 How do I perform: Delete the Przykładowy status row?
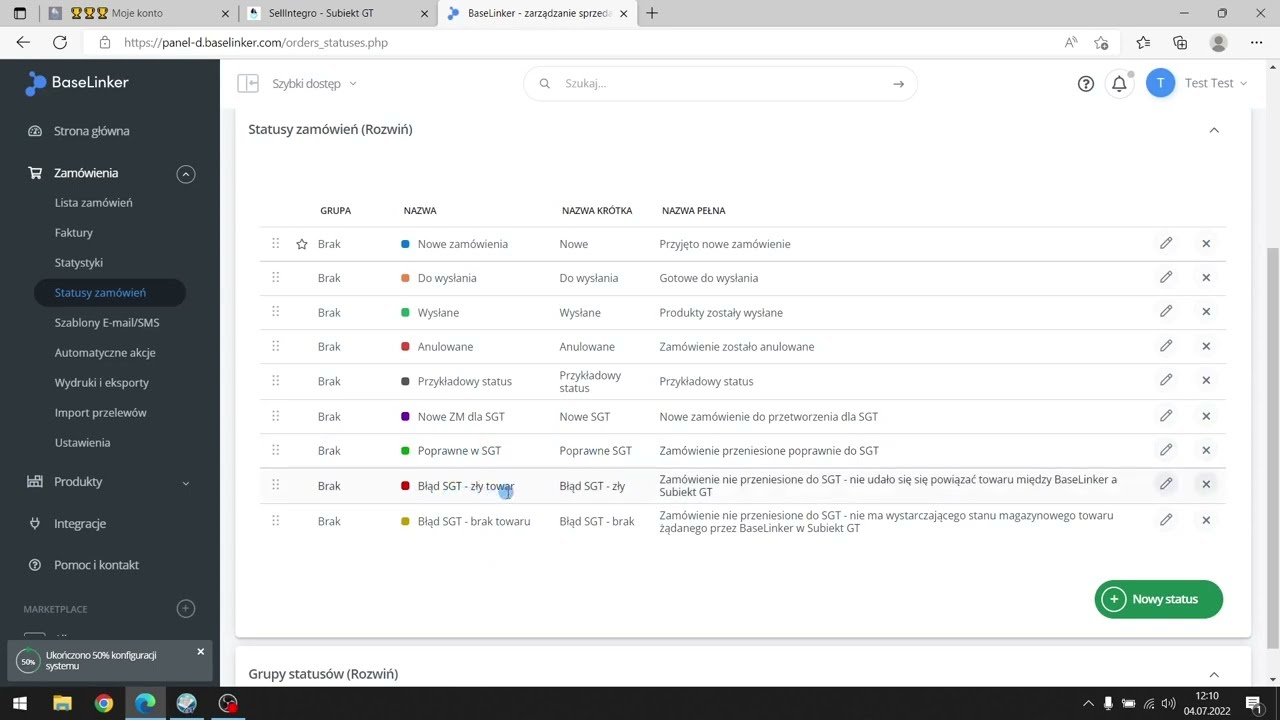pyautogui.click(x=1206, y=380)
